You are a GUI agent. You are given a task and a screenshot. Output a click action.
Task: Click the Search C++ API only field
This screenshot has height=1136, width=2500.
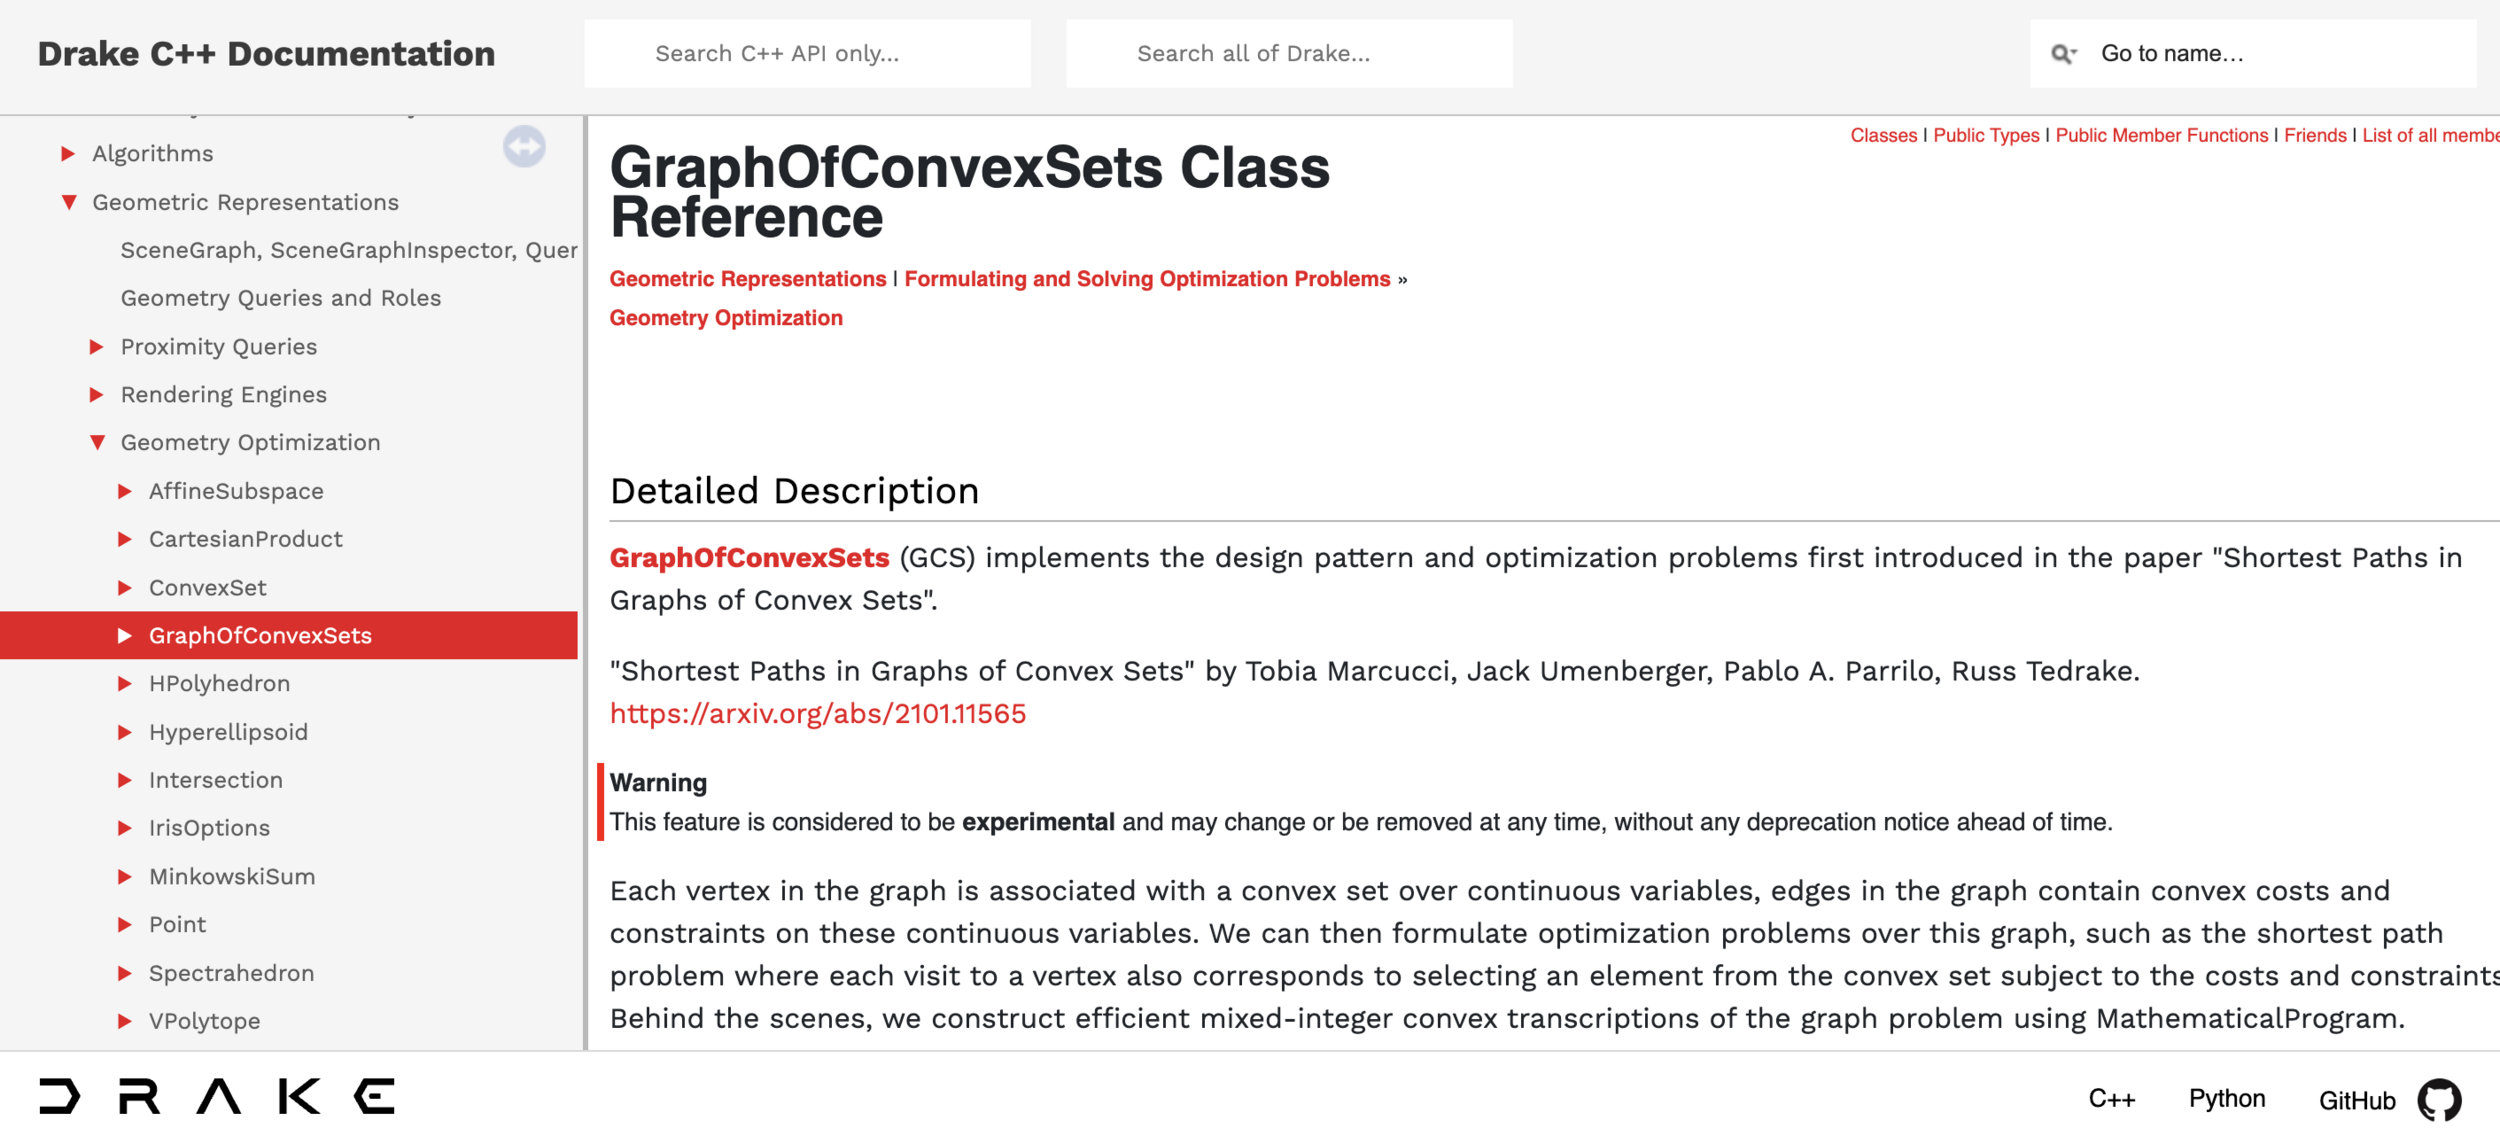tap(807, 54)
